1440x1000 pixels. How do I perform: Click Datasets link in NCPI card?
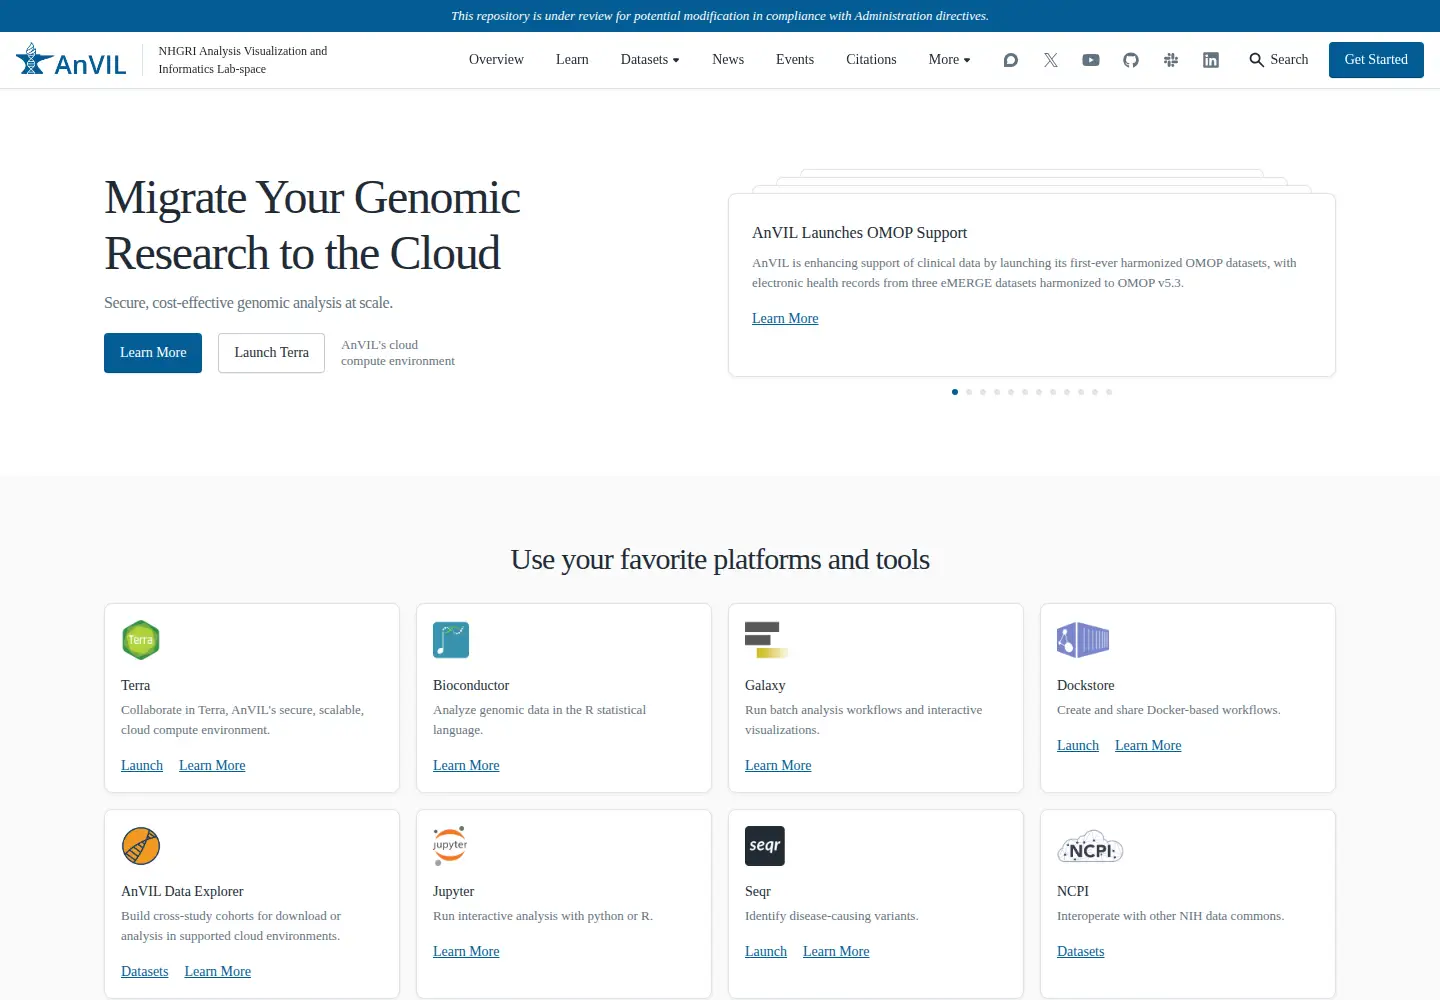1081,951
